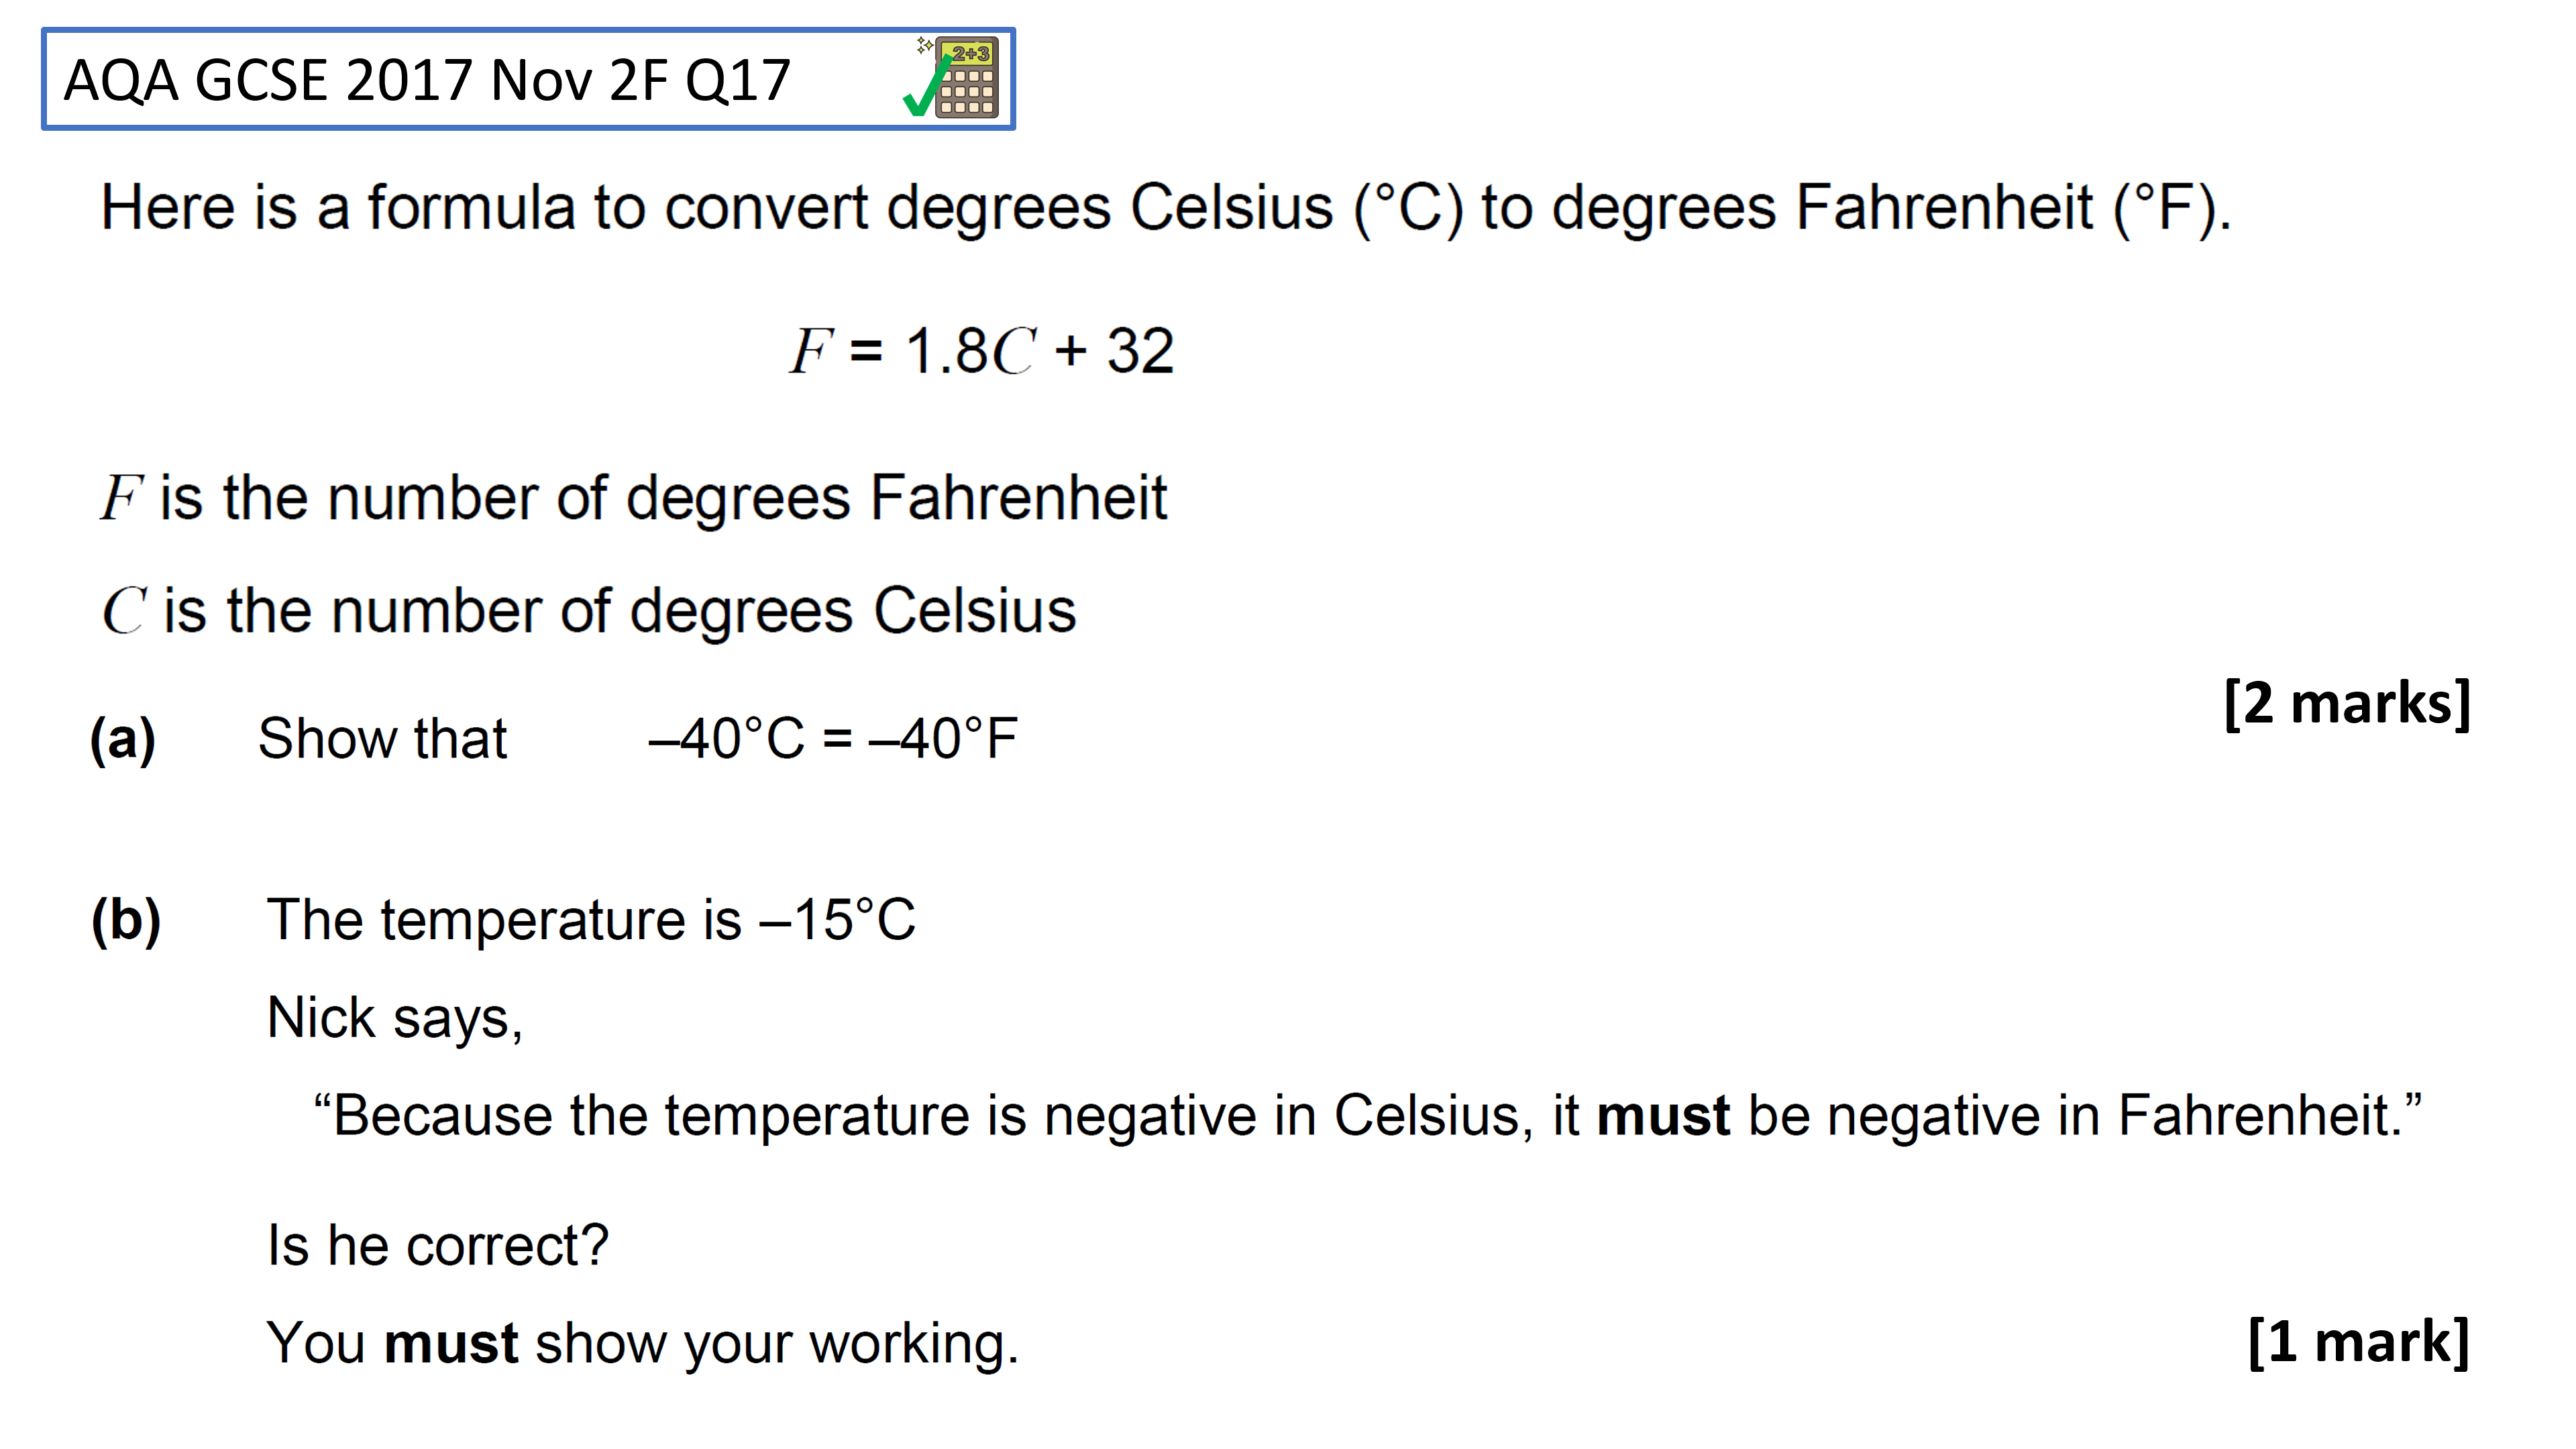This screenshot has height=1449, width=2576.
Task: Click the sentence introducing the Celsius to Fahrenheit formula
Action: (x=1166, y=208)
